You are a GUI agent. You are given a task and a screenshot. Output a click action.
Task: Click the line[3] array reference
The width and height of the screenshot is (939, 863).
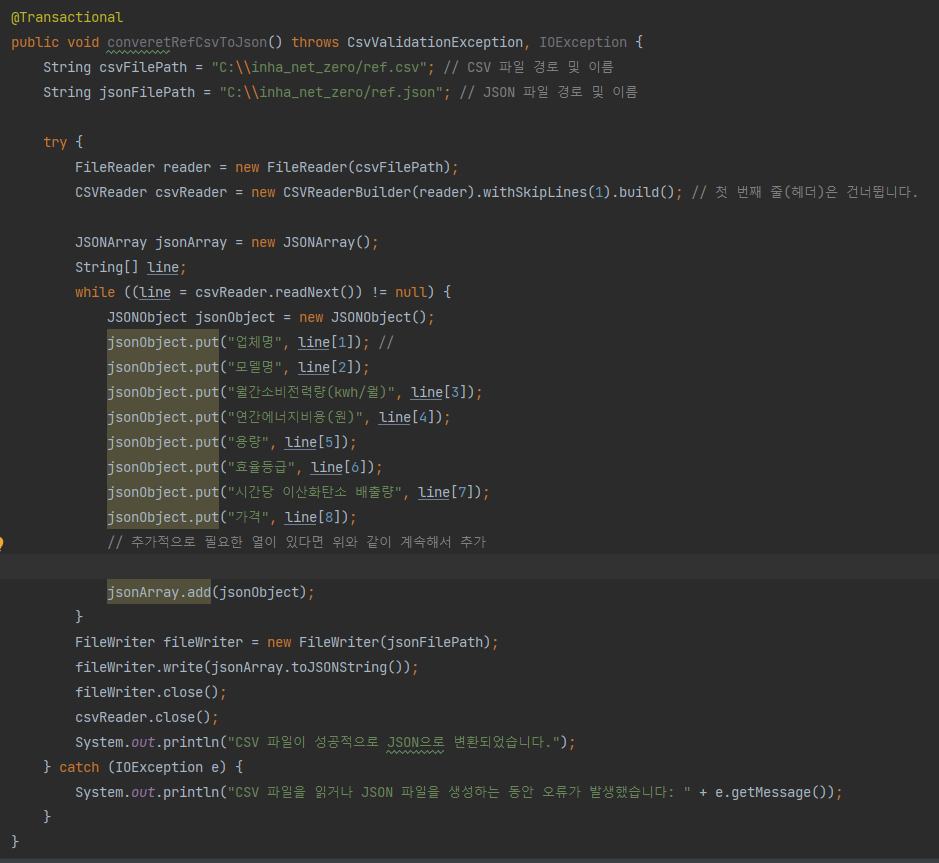click(x=438, y=392)
